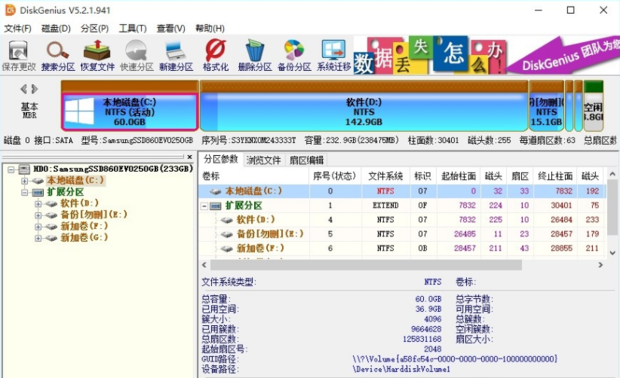Click the \Device\HarddiskVolume1 path value
Viewport: 620px width, 378px height.
coord(401,369)
